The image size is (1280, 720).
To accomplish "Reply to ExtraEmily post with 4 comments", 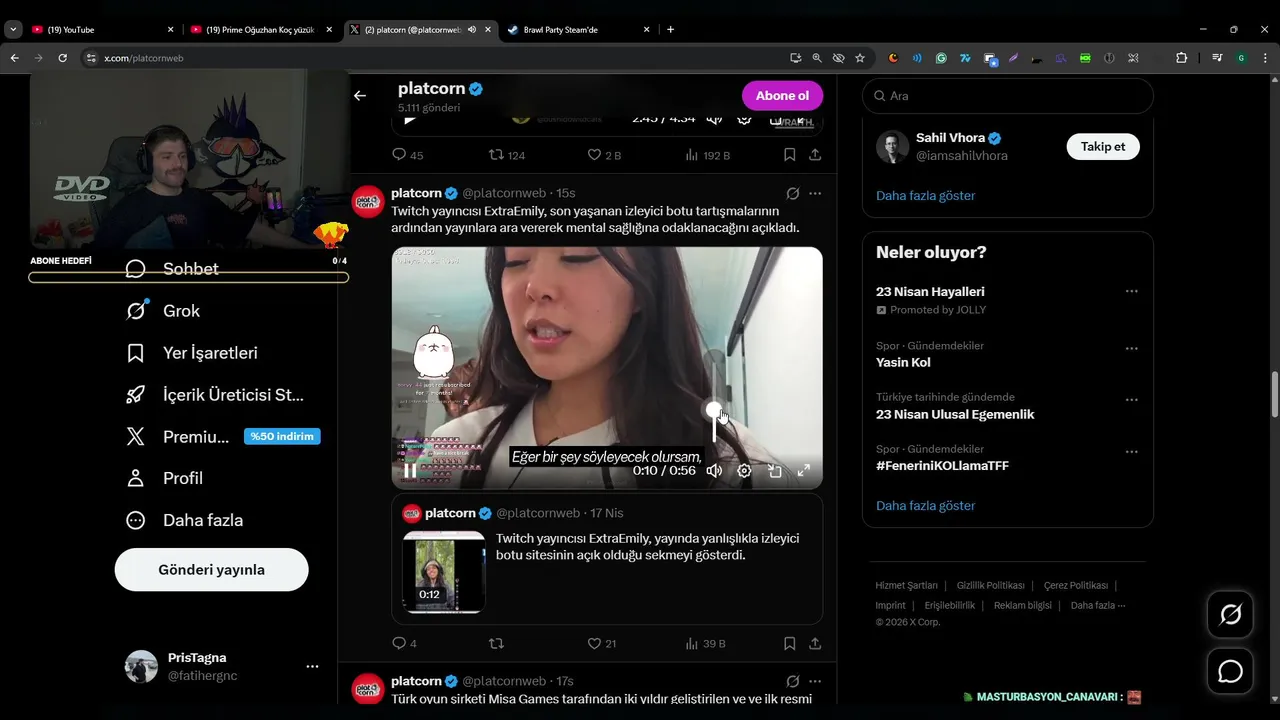I will (404, 643).
